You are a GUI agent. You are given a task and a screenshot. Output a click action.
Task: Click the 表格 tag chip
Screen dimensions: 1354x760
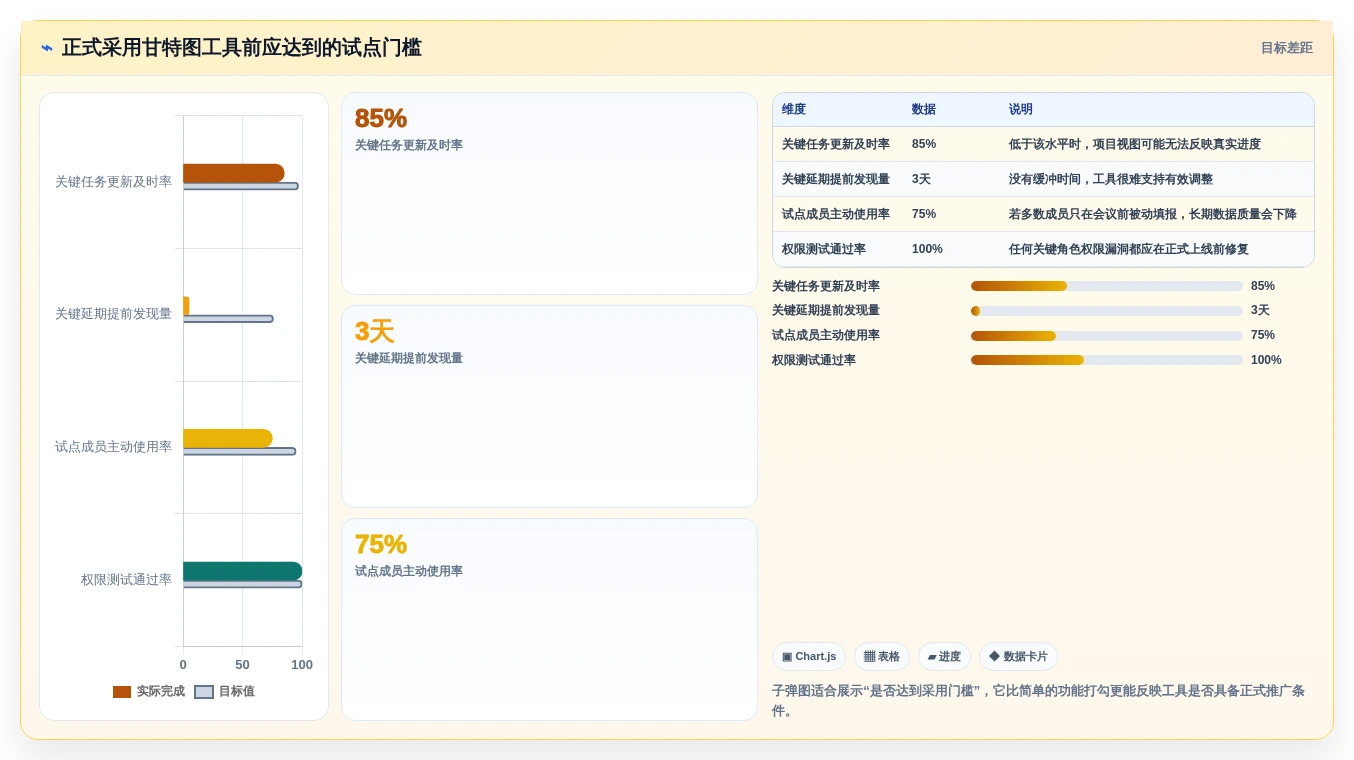click(x=882, y=657)
